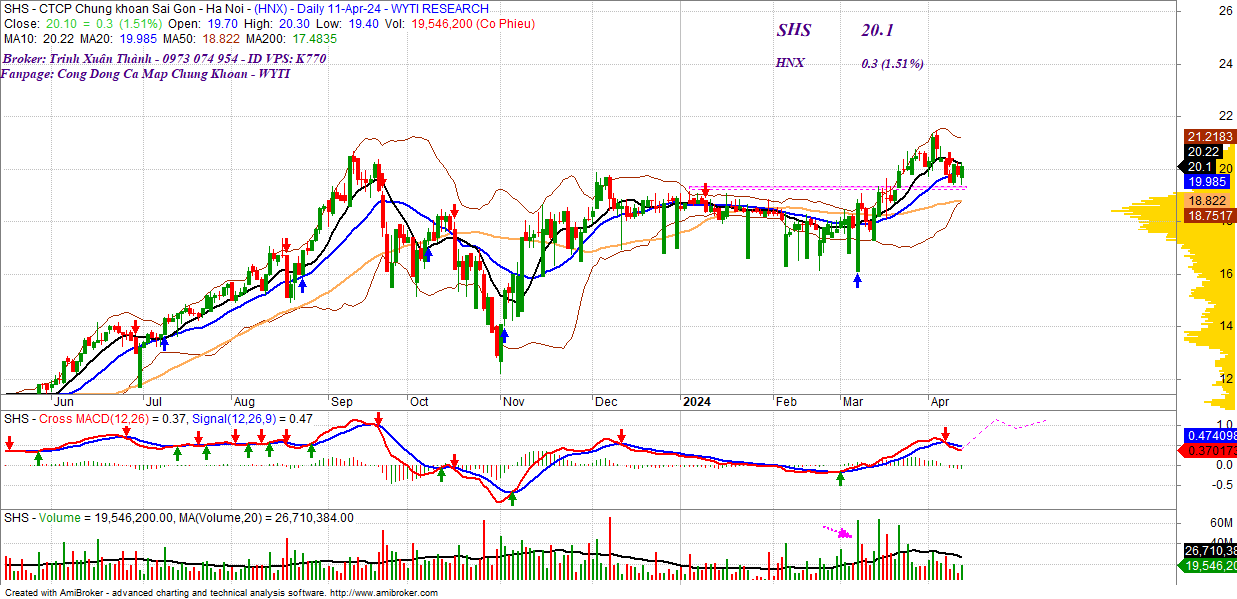1237x599 pixels.
Task: Click the '24' price axis label
Action: 1224,64
